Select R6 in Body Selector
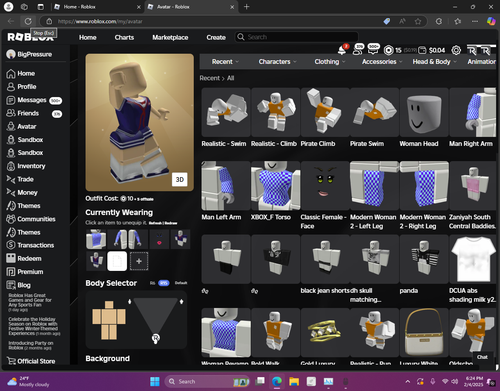500x391 pixels. 152,283
